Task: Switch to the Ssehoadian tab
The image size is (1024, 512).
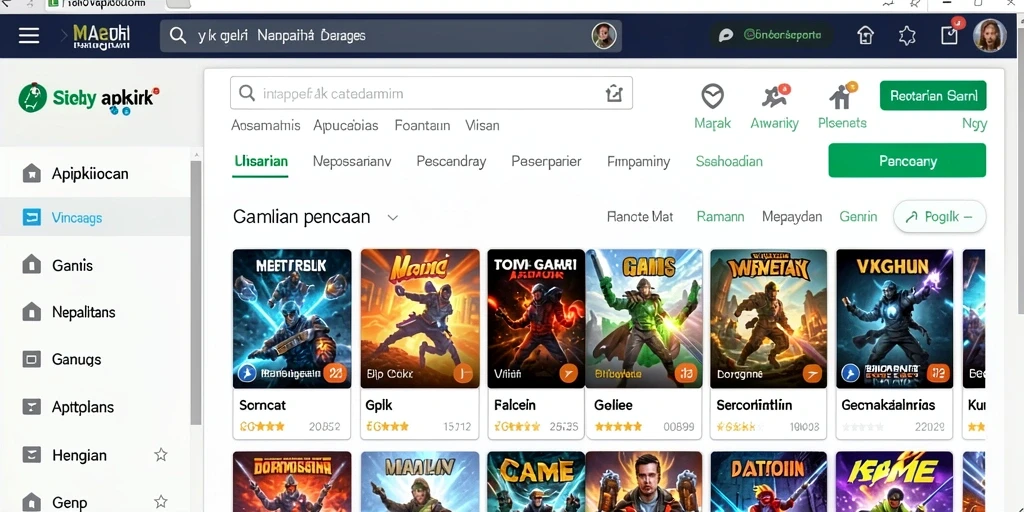Action: pyautogui.click(x=729, y=161)
